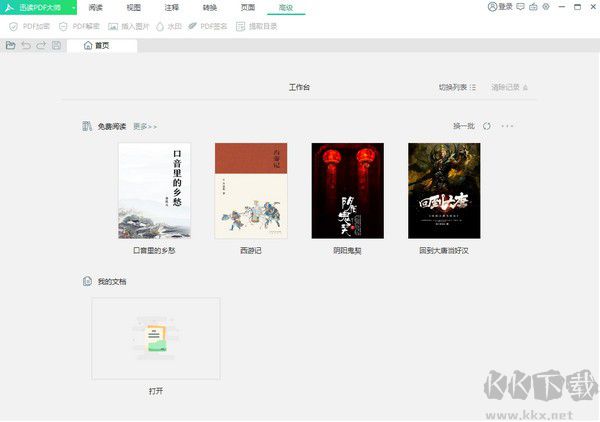Expand the 迅读PDF大师 app menu dropdown arrow

[73, 7]
